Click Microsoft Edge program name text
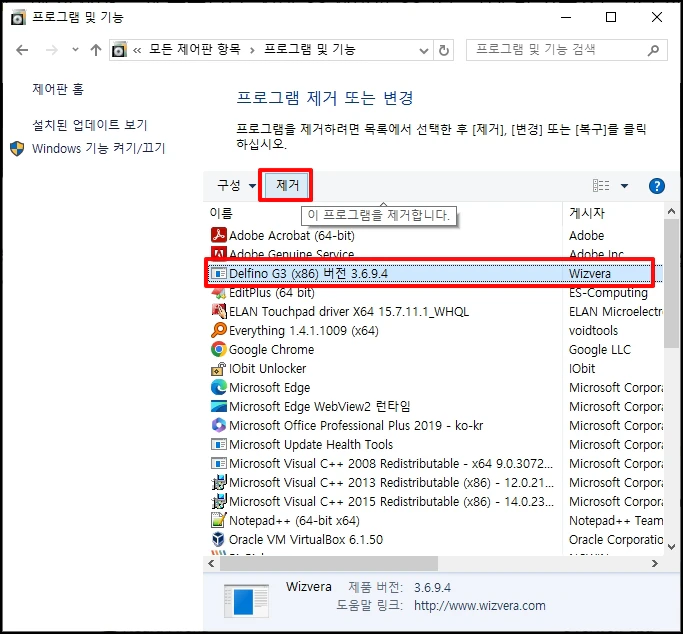683x634 pixels. (270, 388)
